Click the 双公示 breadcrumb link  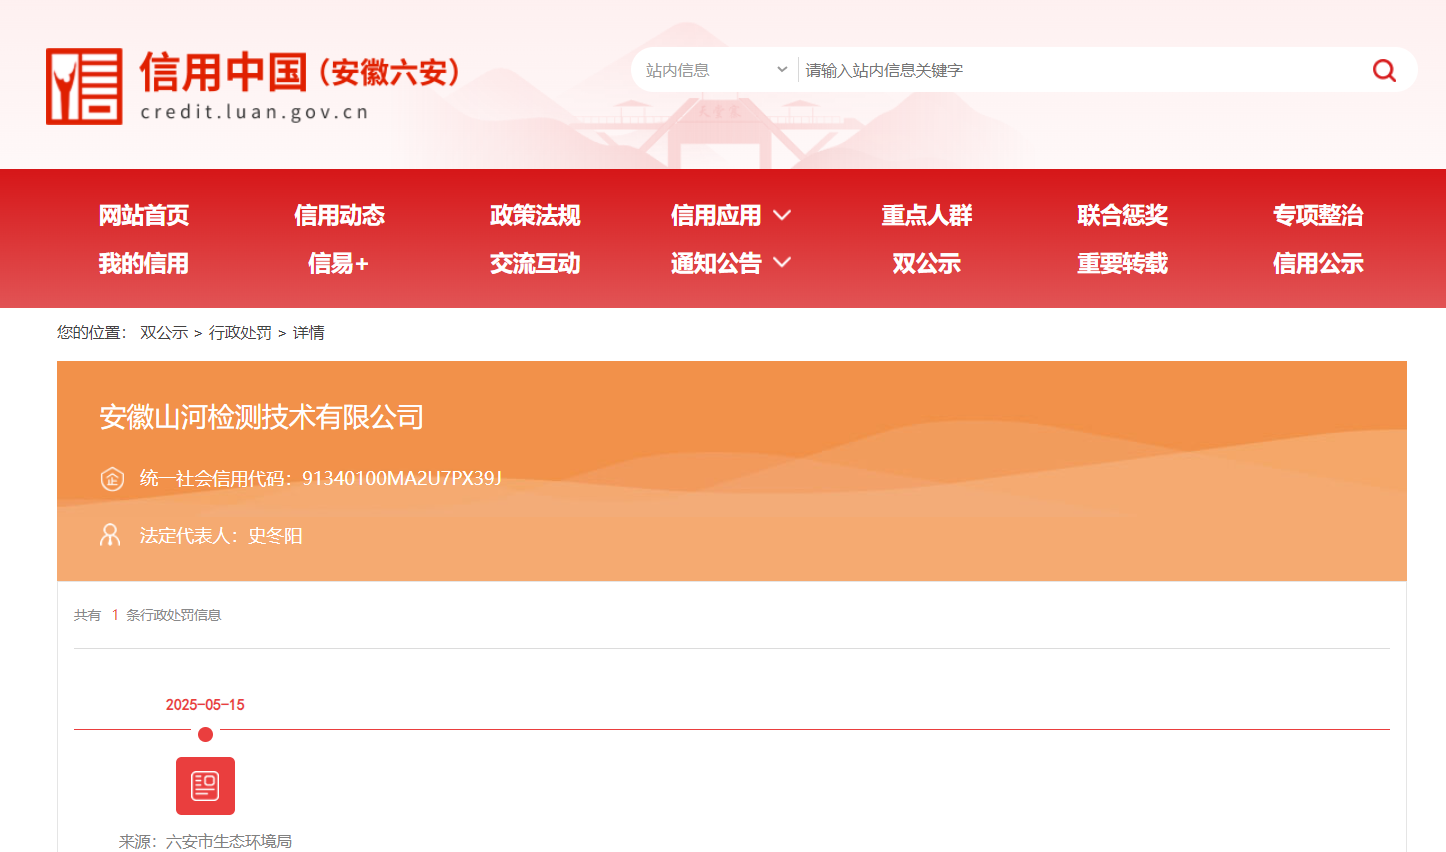(x=164, y=333)
